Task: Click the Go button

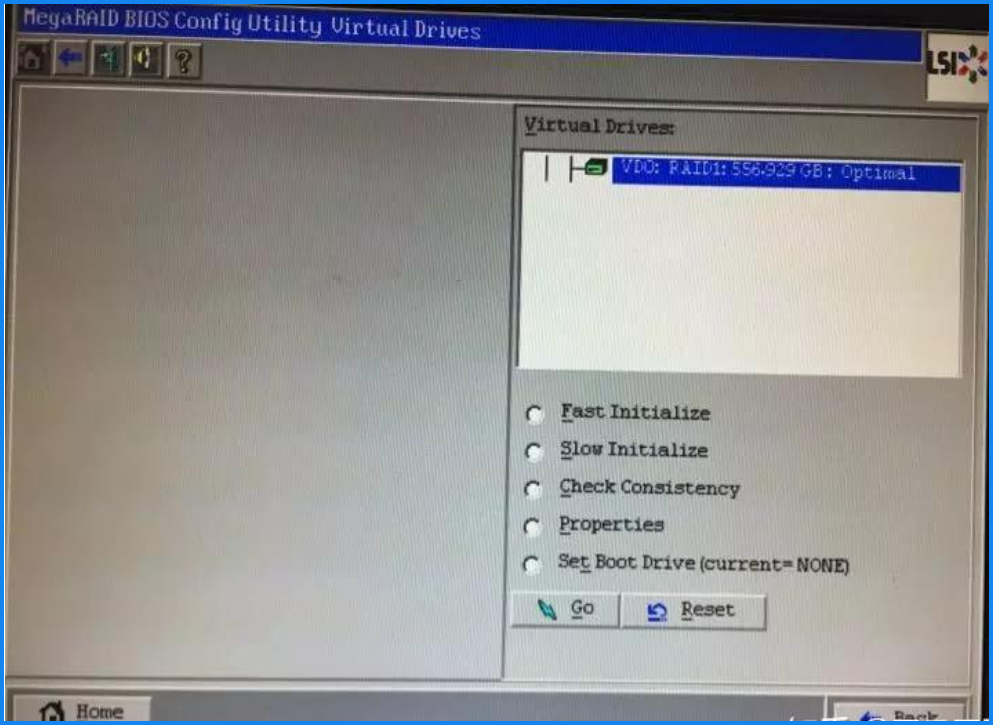Action: click(x=565, y=609)
